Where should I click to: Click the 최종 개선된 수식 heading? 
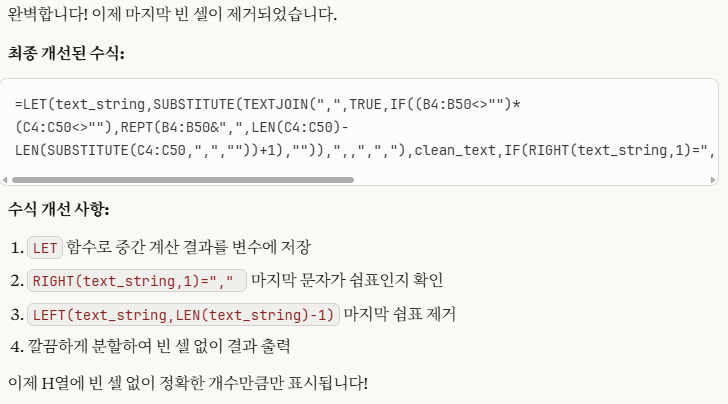coord(66,53)
